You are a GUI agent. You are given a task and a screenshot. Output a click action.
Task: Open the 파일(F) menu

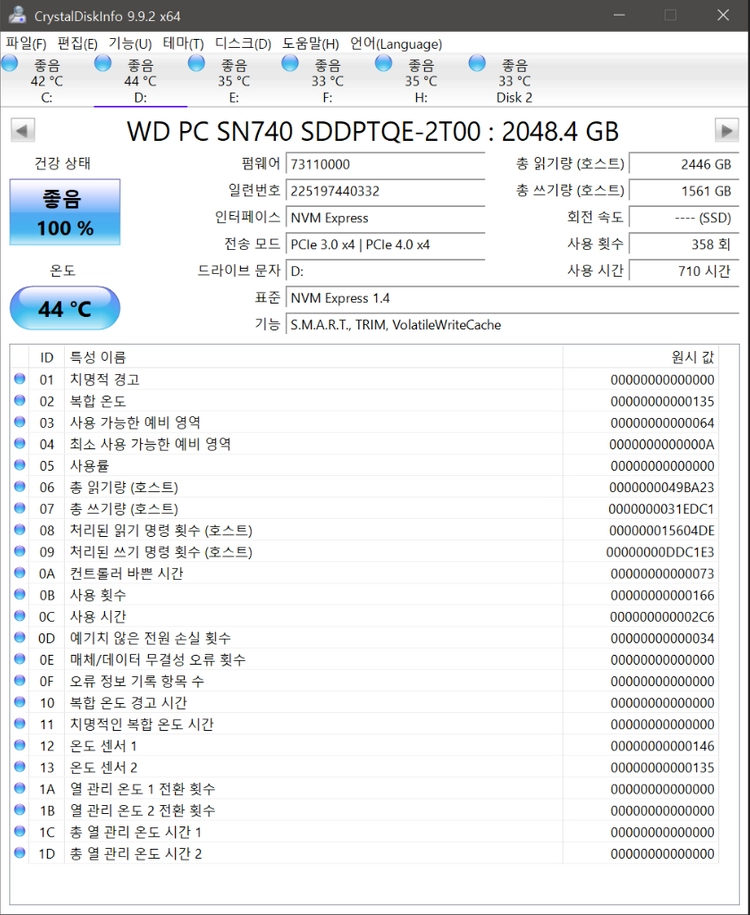coord(26,44)
